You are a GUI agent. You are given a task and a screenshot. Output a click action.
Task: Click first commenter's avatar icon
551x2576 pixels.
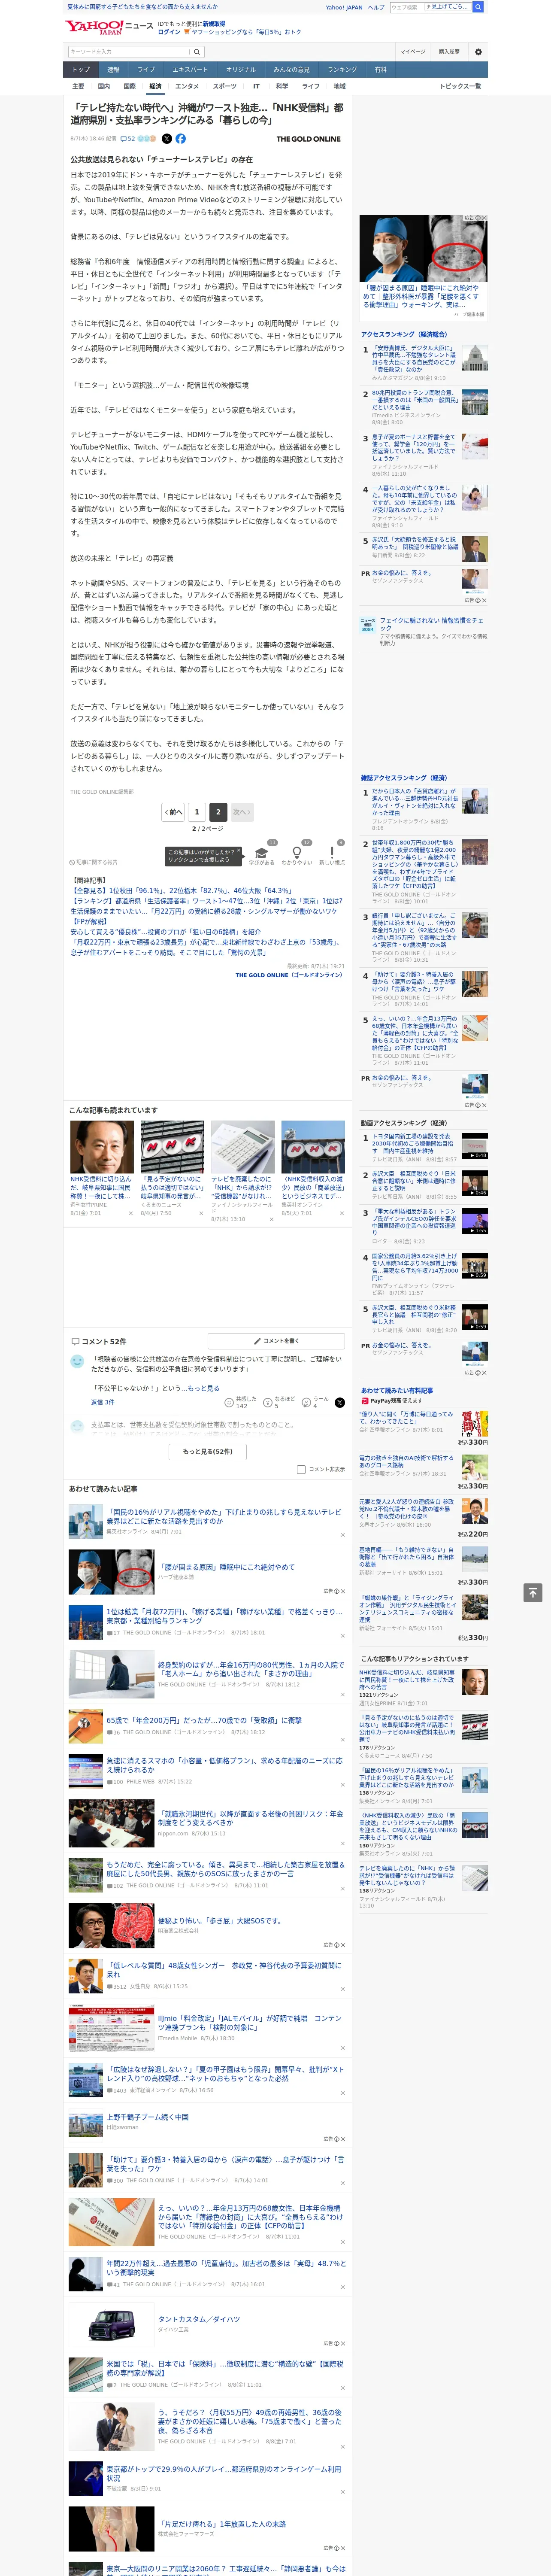[x=77, y=1362]
